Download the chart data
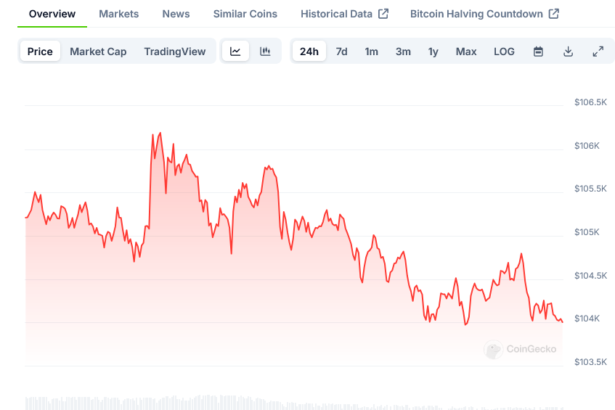Image resolution: width=615 pixels, height=410 pixels. tap(568, 52)
